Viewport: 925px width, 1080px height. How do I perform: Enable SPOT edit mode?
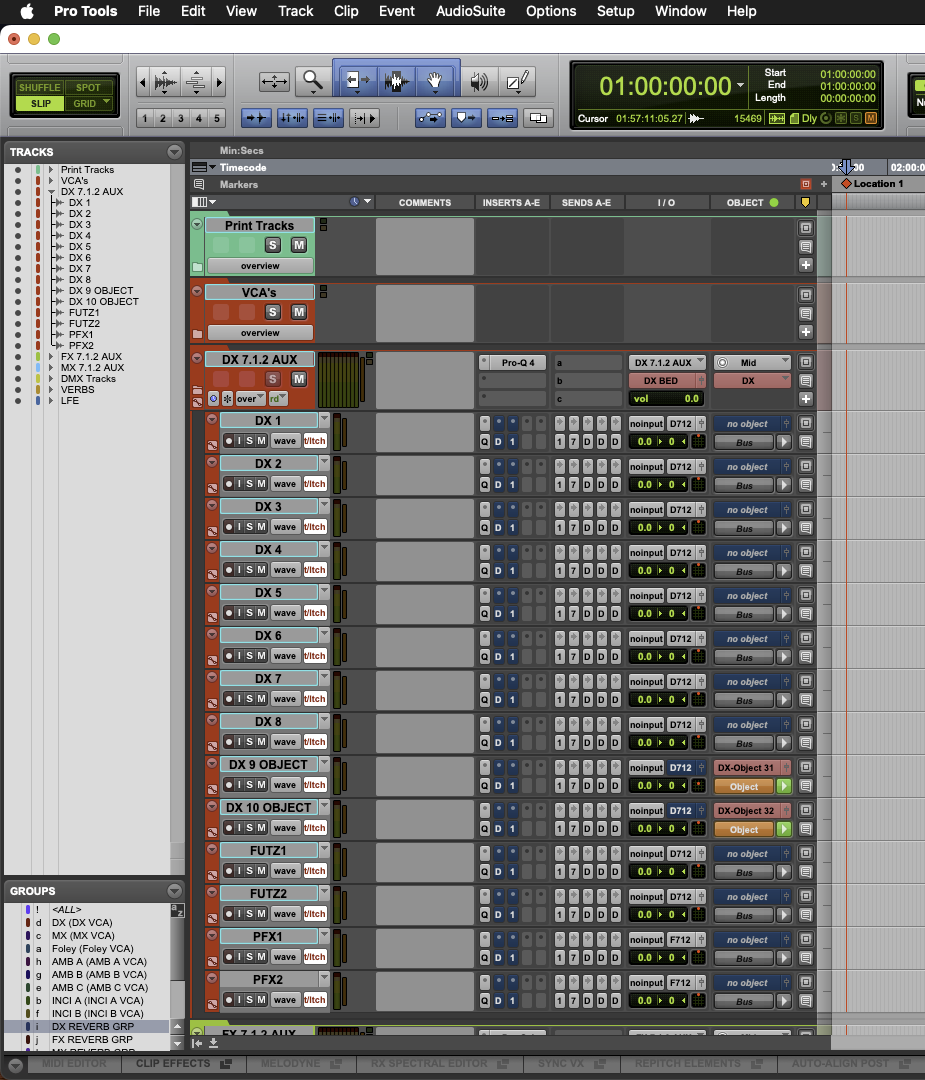pyautogui.click(x=88, y=87)
